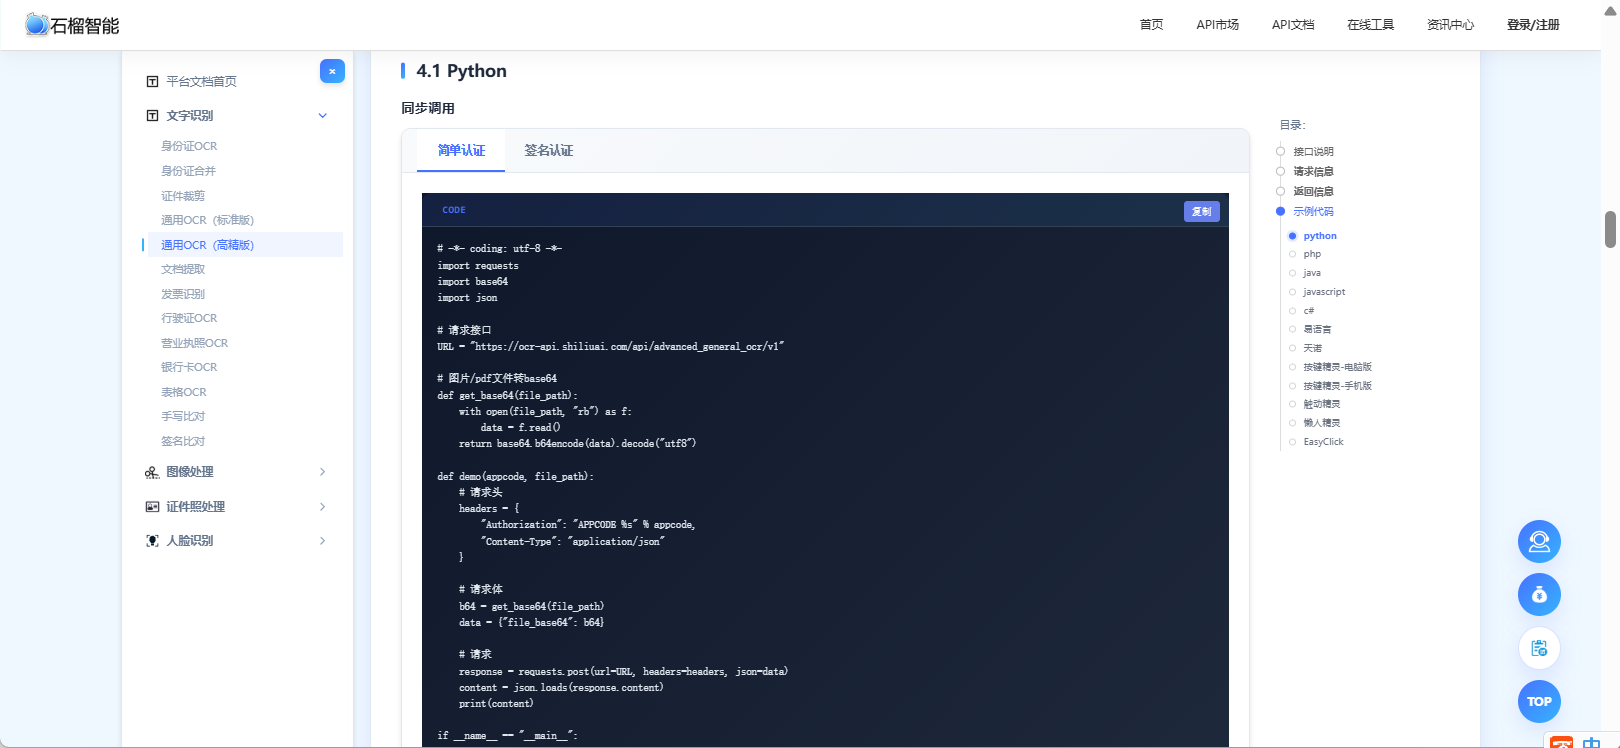Select 证件裁剪 in the sidebar
Screen dimensions: 1620x748
(x=183, y=196)
